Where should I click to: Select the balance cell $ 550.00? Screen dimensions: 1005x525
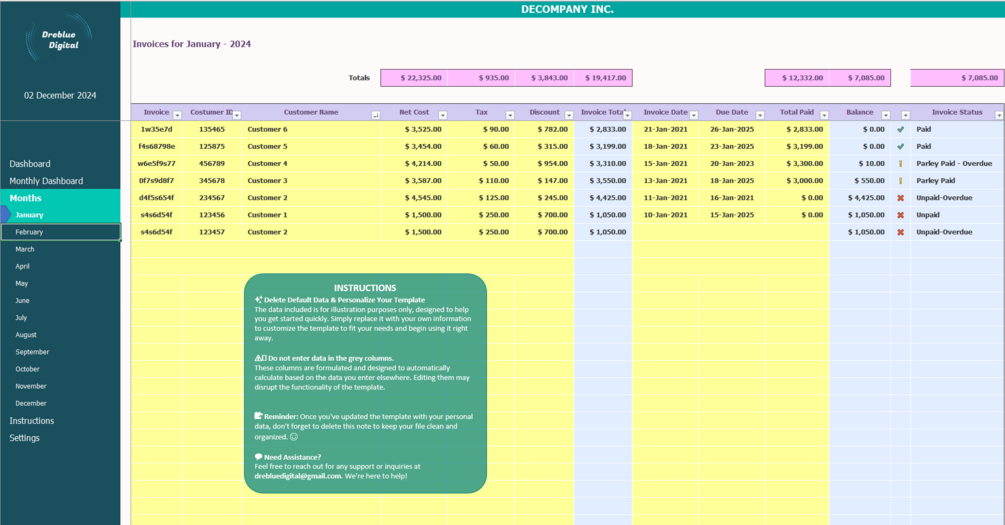860,181
